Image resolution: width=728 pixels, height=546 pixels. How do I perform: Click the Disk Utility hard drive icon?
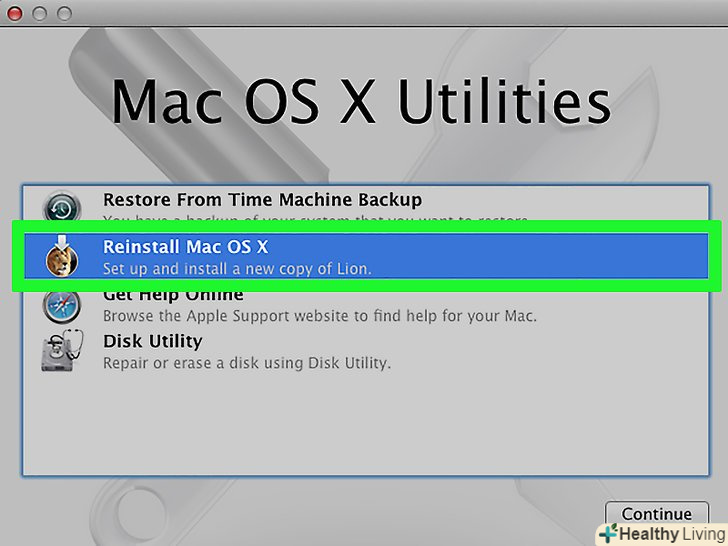61,351
